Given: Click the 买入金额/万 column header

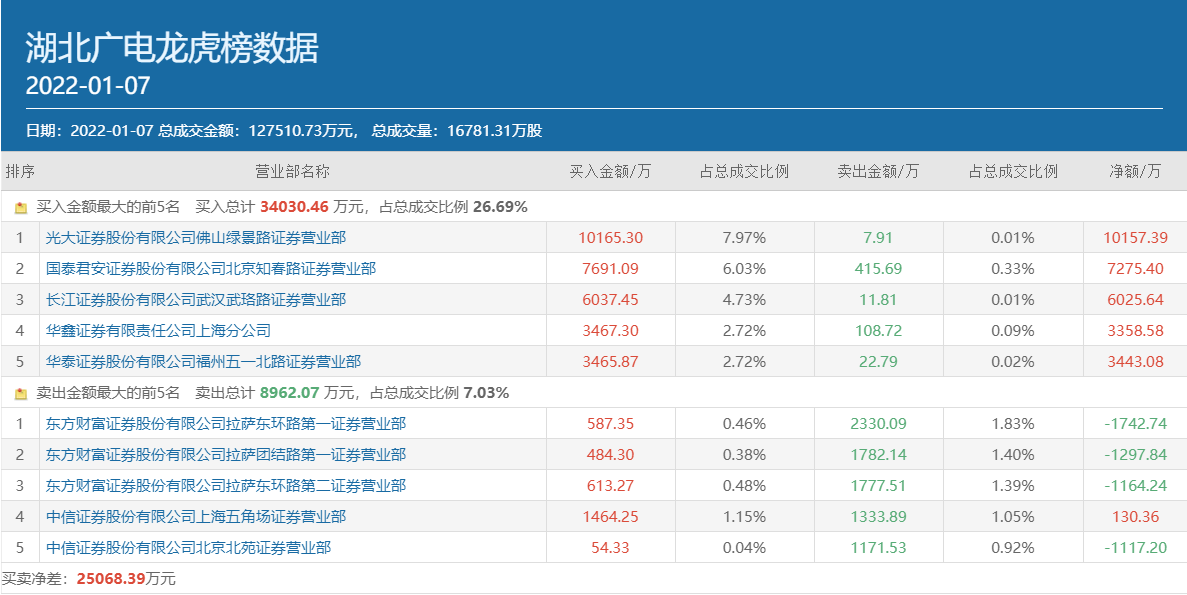Looking at the screenshot, I should (610, 171).
